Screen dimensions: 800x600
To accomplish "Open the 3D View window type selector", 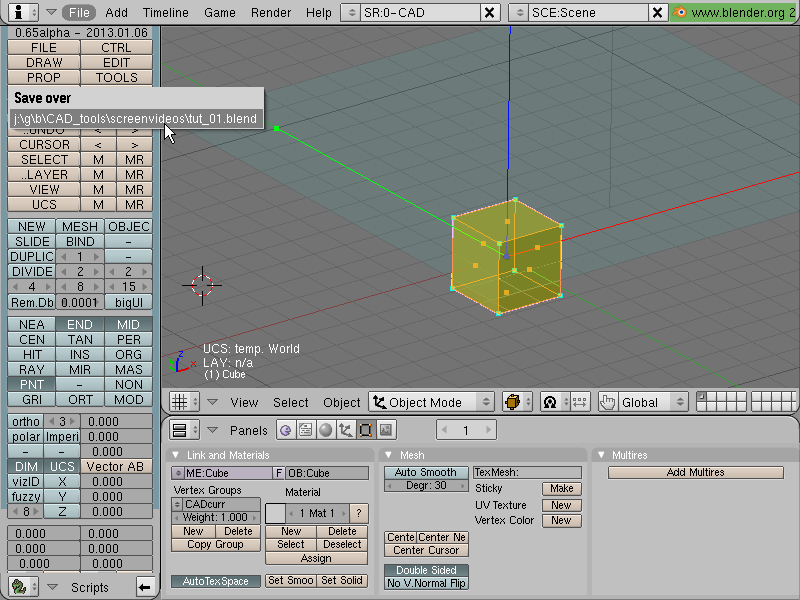I will pyautogui.click(x=184, y=402).
